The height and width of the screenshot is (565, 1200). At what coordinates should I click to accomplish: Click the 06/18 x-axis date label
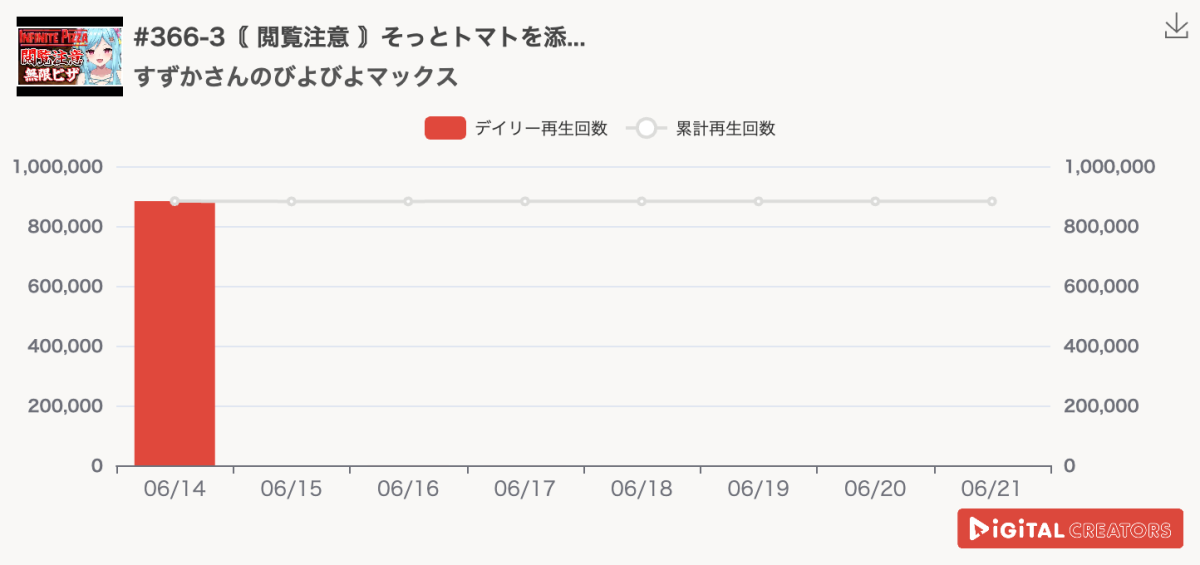(x=642, y=489)
